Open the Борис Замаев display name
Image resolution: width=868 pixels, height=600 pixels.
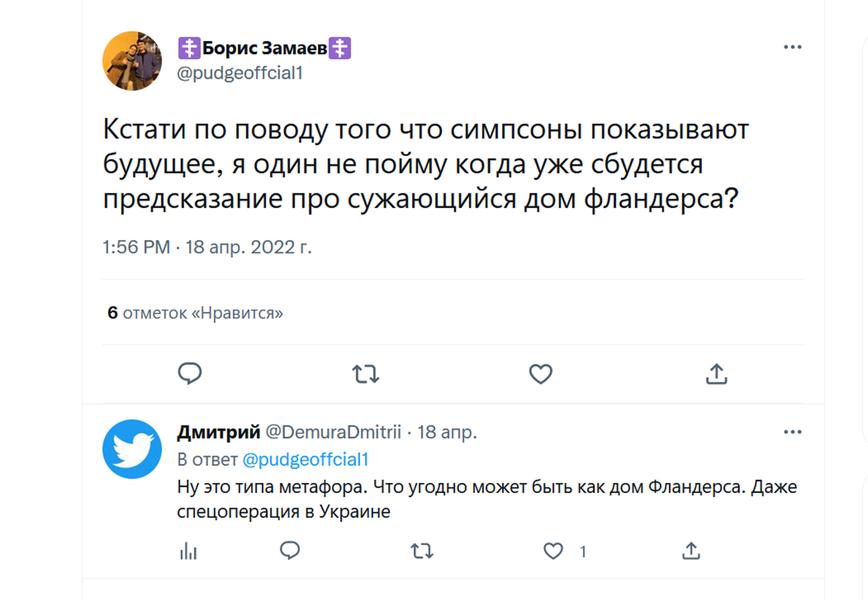pyautogui.click(x=264, y=48)
